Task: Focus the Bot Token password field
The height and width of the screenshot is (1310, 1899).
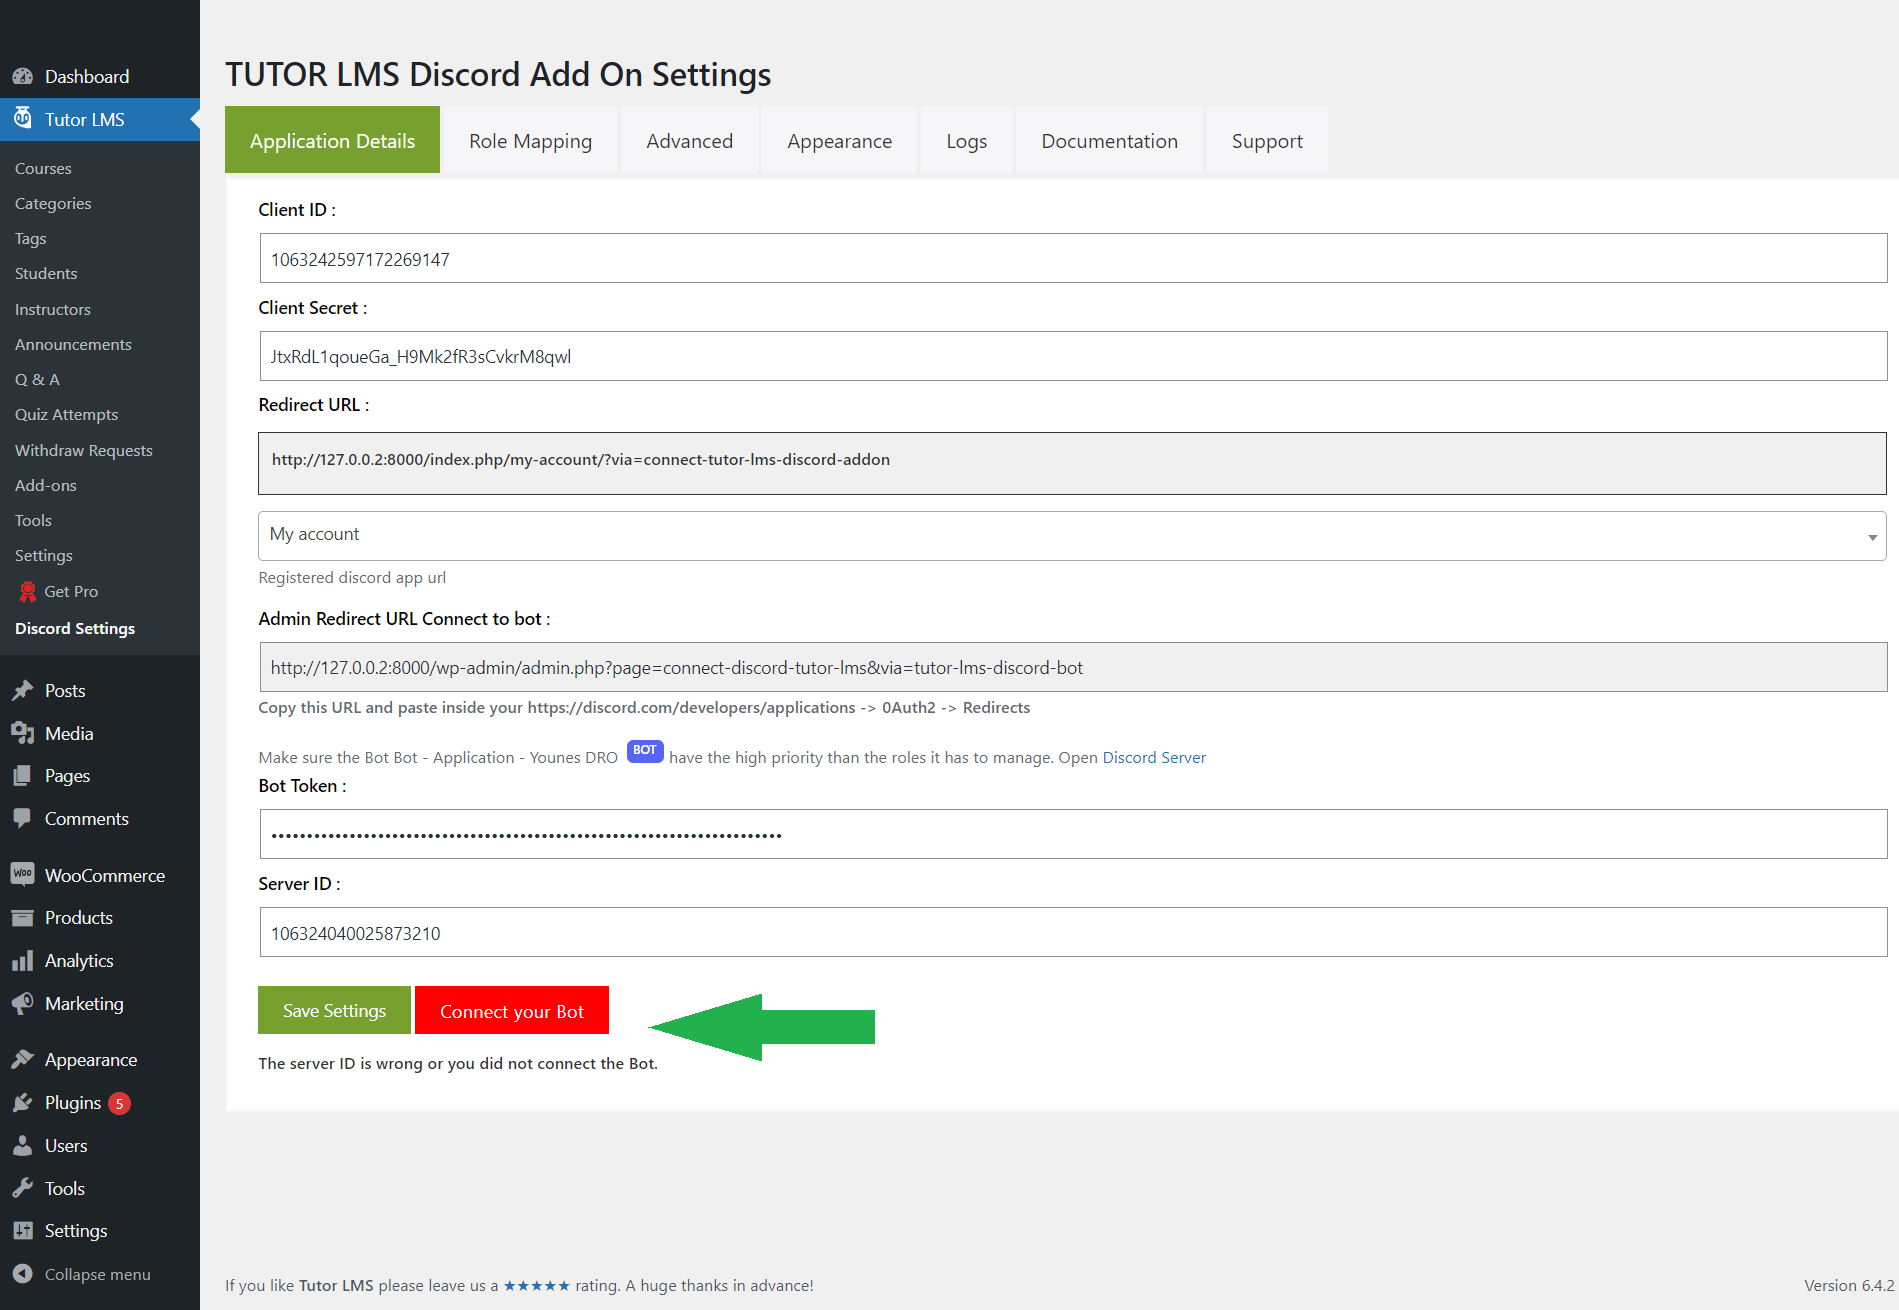Action: pos(1072,835)
